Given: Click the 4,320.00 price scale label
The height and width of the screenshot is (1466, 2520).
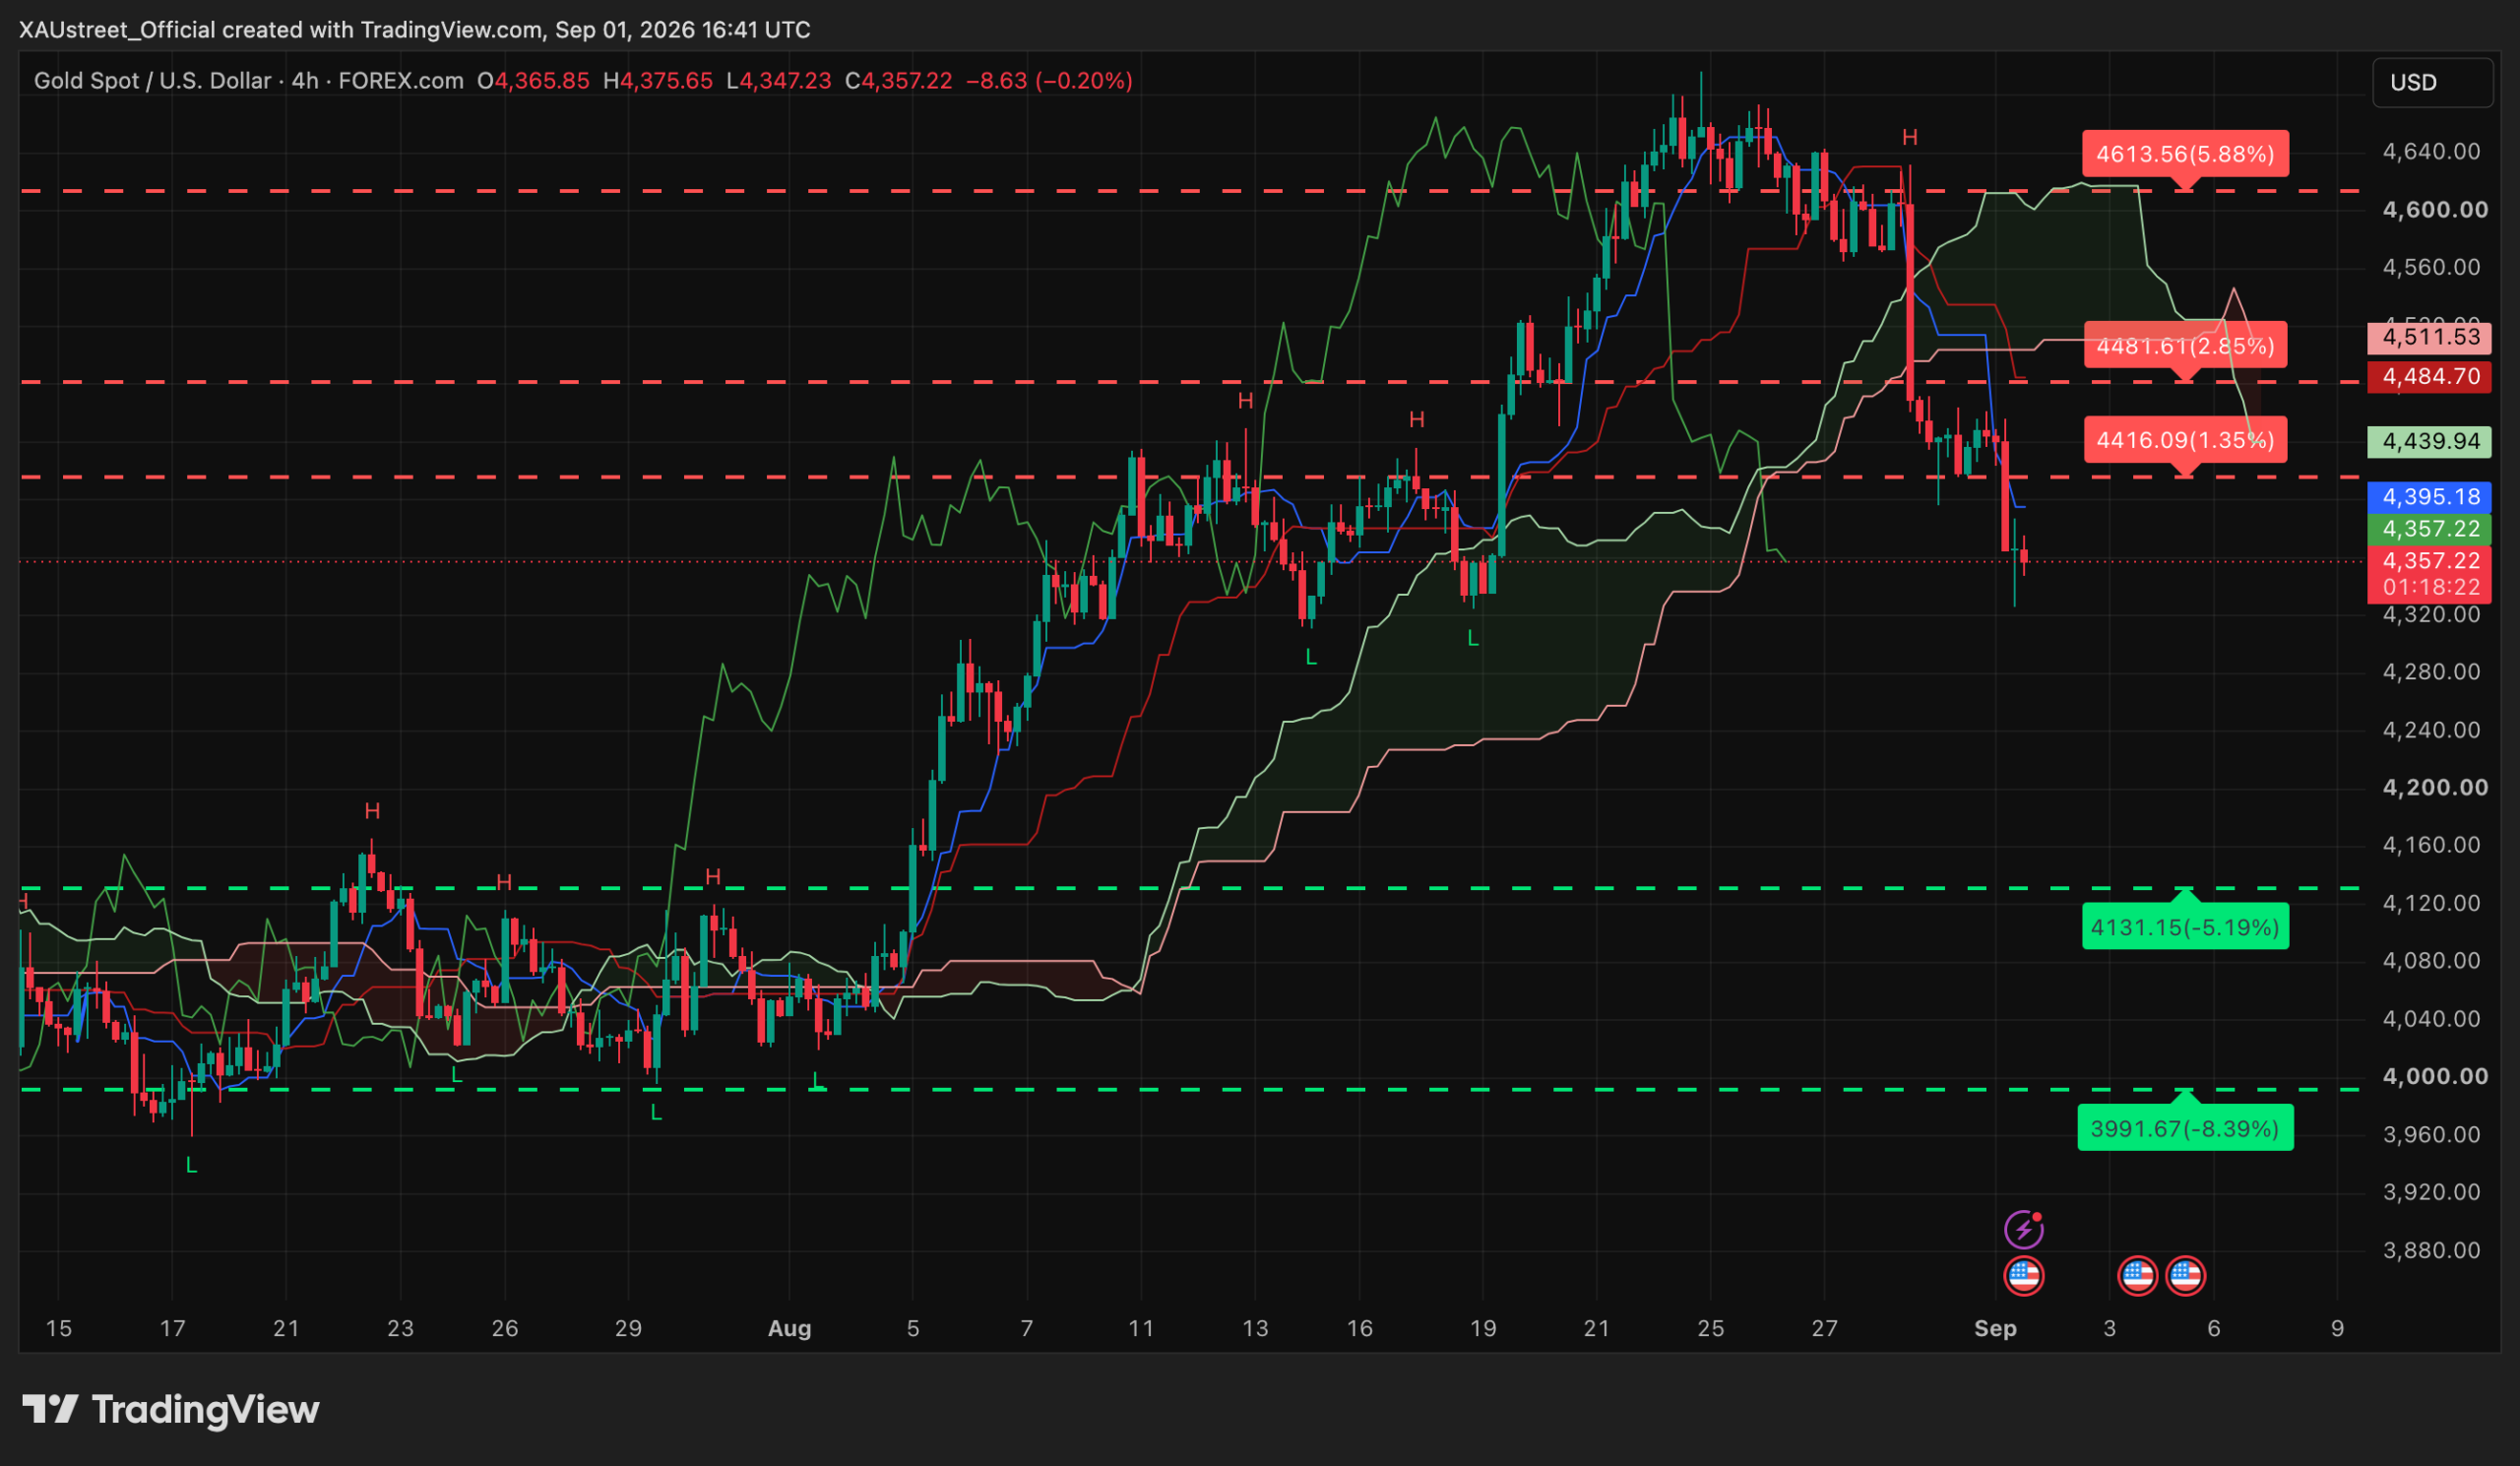Looking at the screenshot, I should click(x=2431, y=615).
